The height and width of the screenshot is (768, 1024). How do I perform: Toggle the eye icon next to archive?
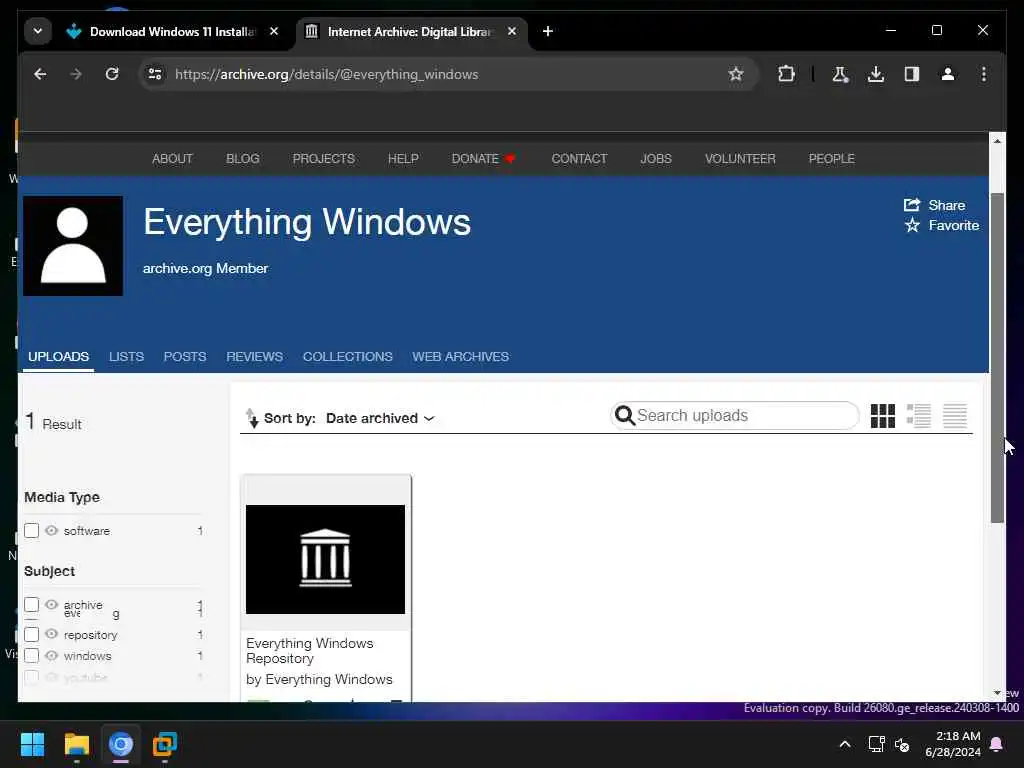52,605
